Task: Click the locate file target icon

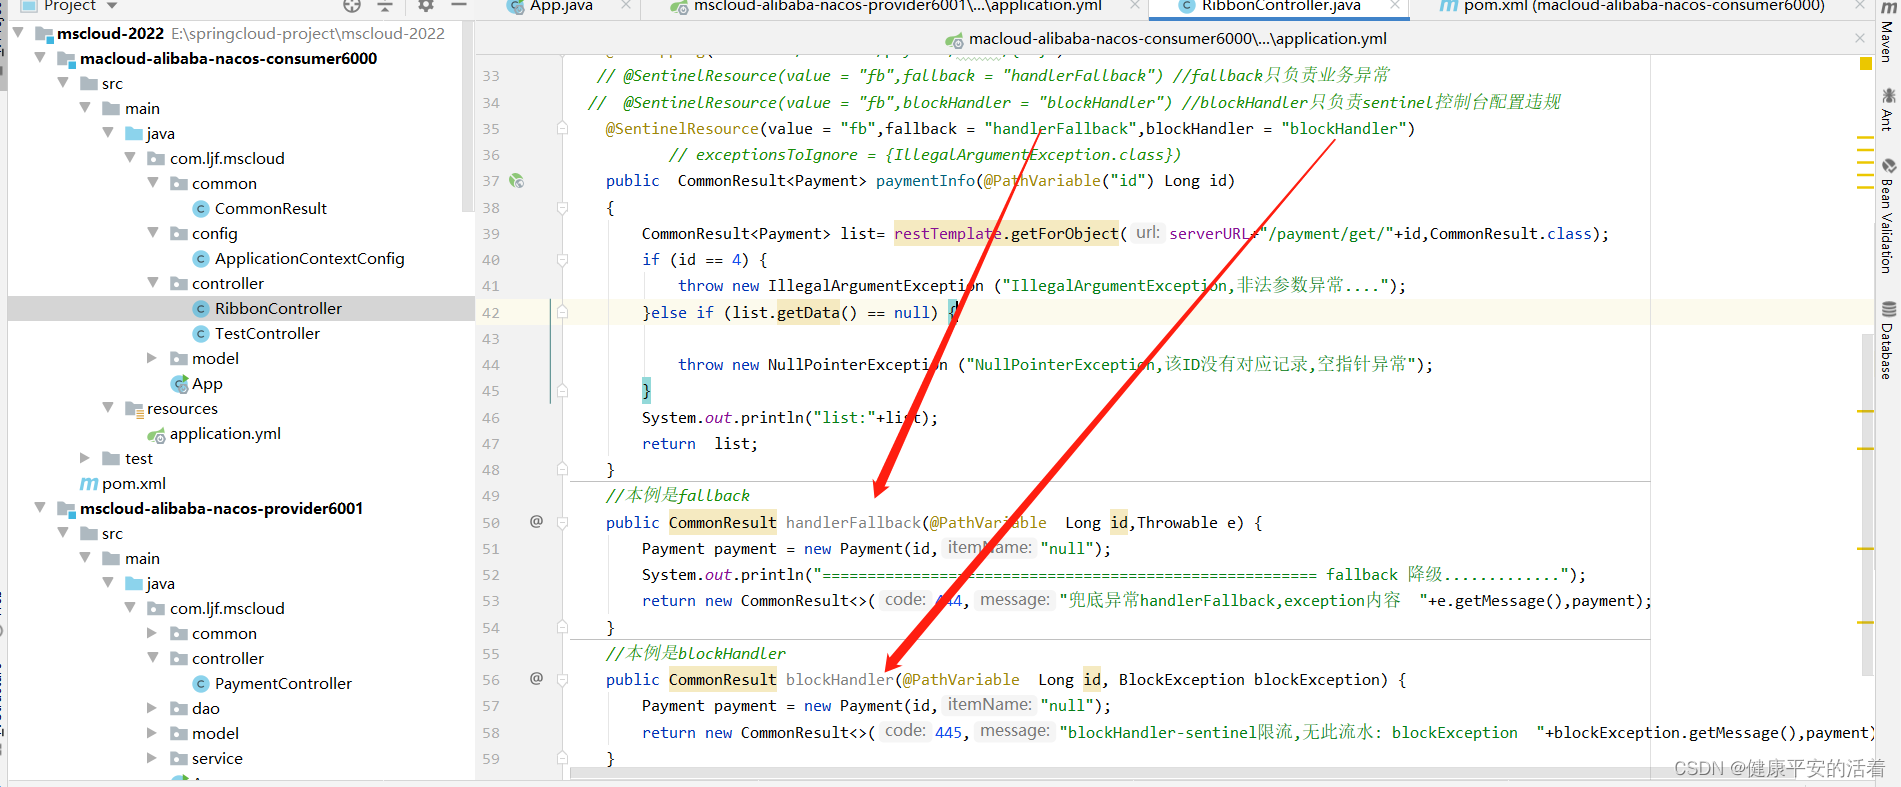Action: (x=352, y=6)
